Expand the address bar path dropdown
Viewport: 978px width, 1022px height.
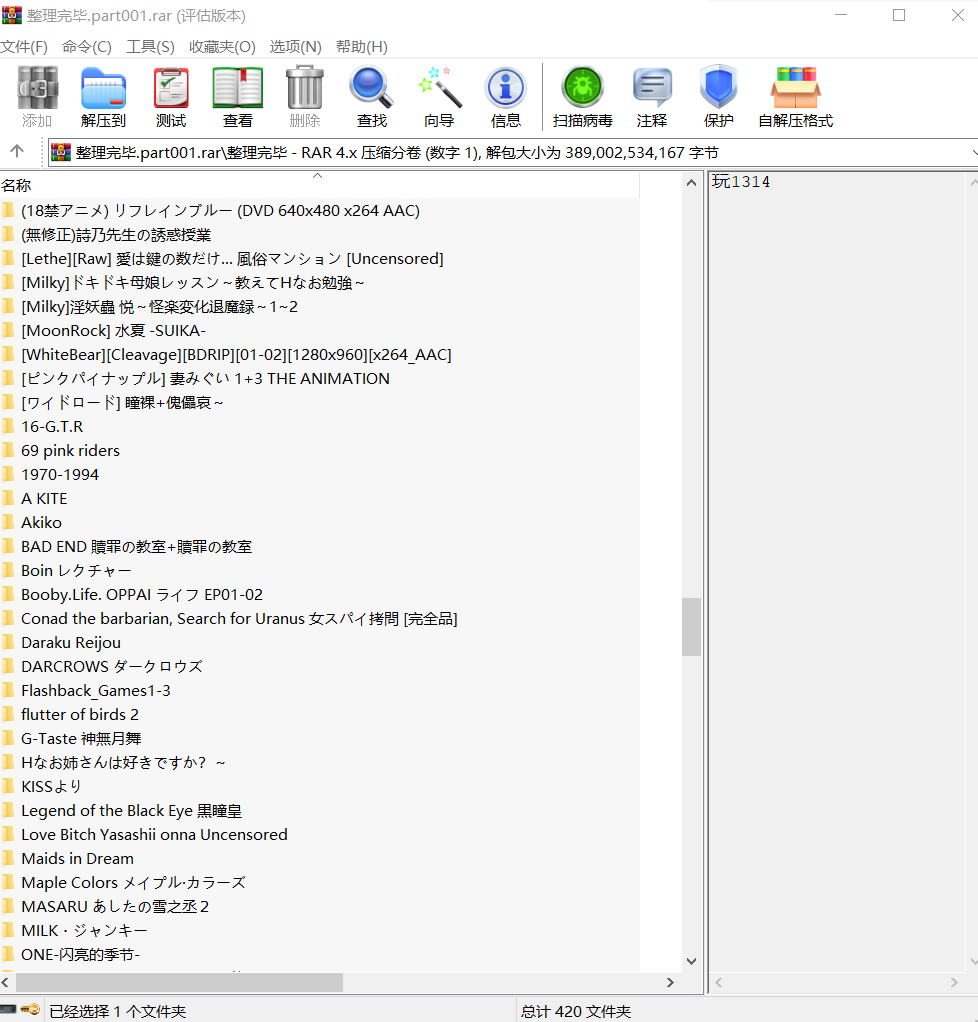tap(974, 153)
